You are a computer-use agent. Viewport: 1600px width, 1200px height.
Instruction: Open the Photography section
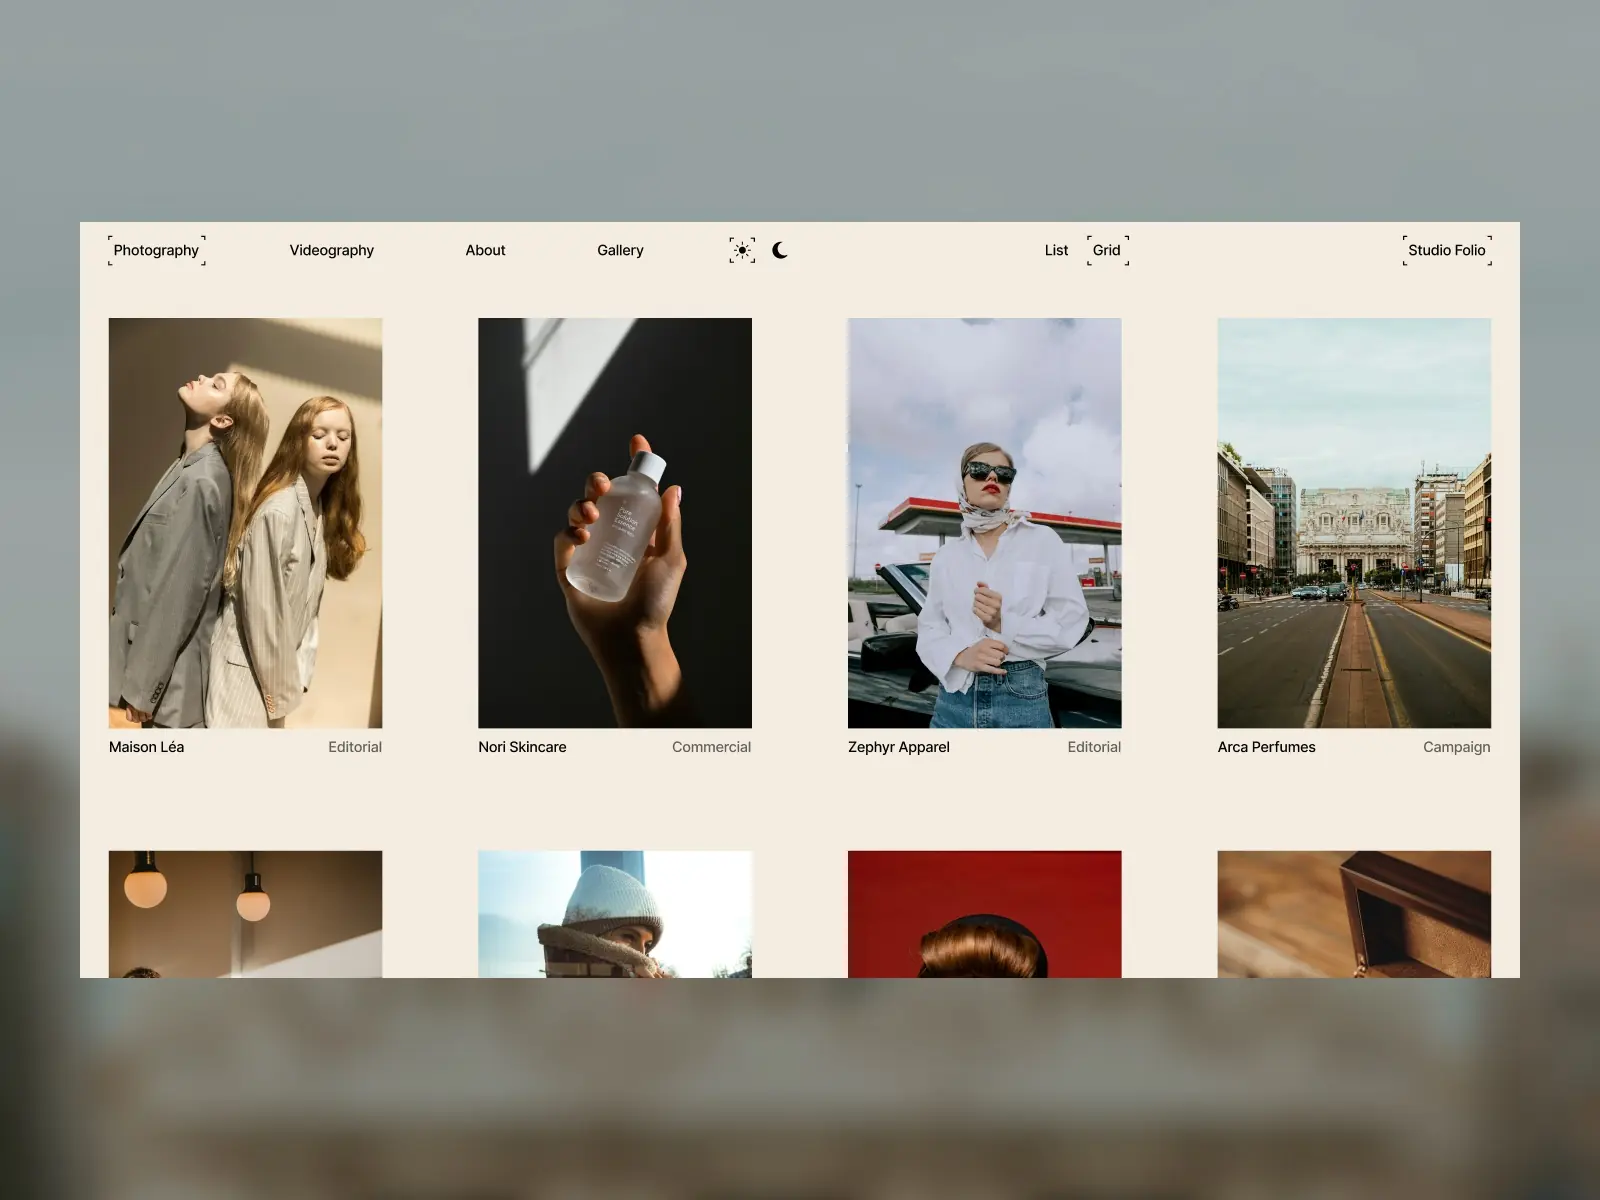[156, 250]
